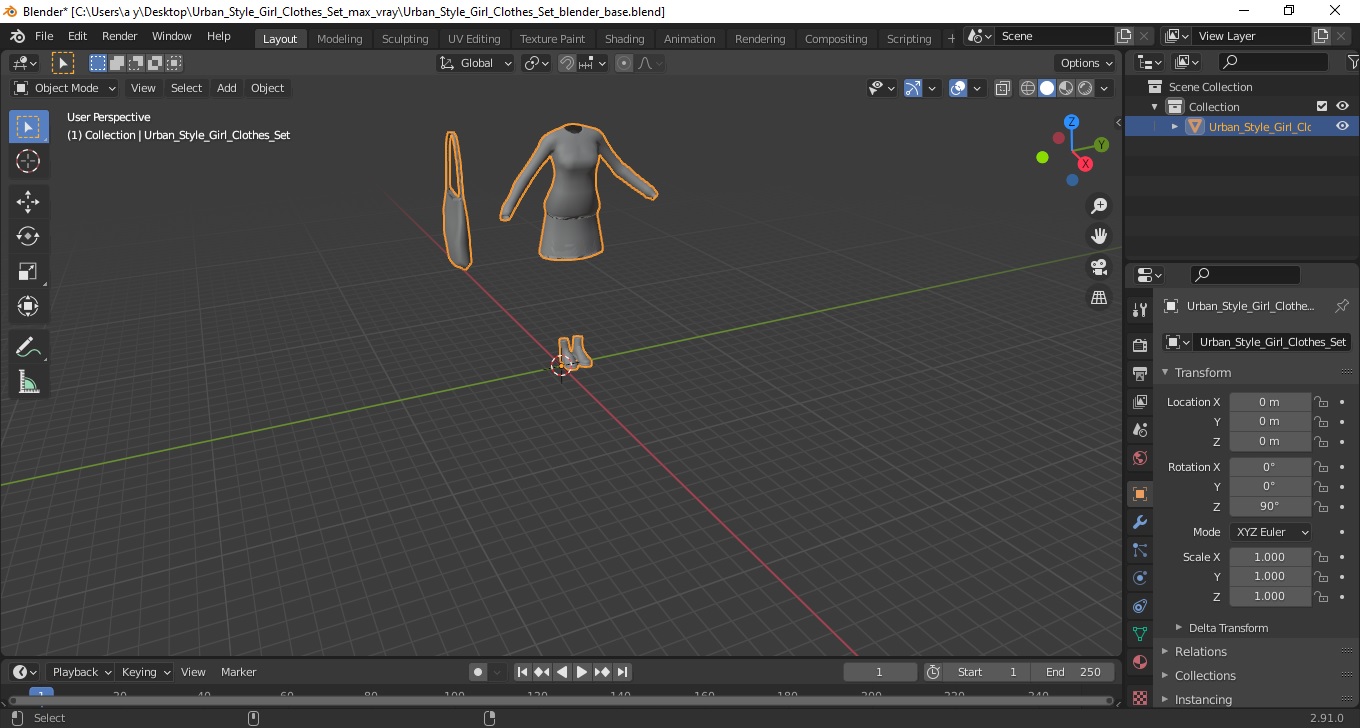Open the Object Data properties tab
This screenshot has width=1360, height=728.
(x=1140, y=634)
